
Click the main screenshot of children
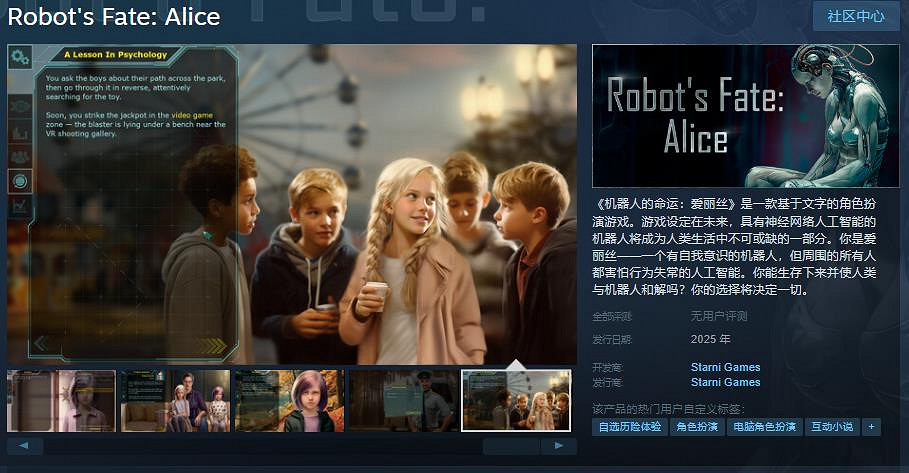pyautogui.click(x=292, y=204)
